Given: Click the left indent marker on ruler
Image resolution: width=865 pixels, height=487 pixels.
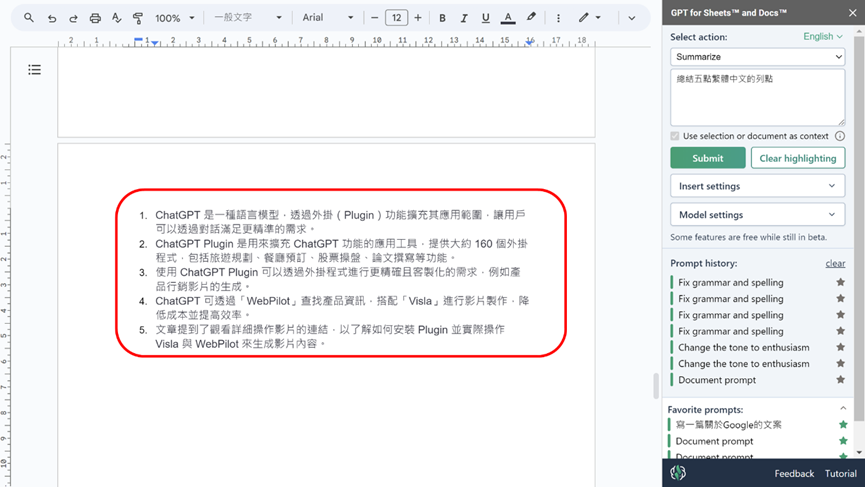Looking at the screenshot, I should [155, 42].
